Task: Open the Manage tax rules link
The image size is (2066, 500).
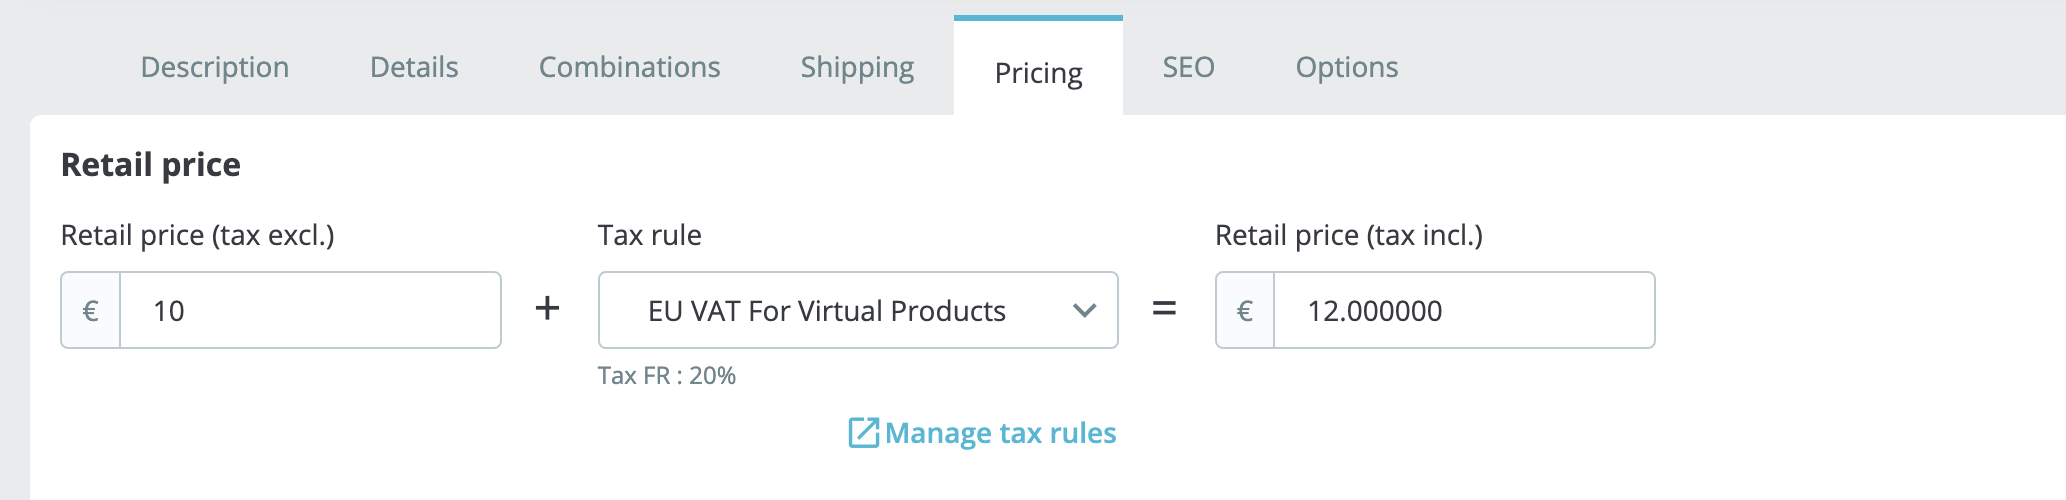Action: pyautogui.click(x=1000, y=433)
